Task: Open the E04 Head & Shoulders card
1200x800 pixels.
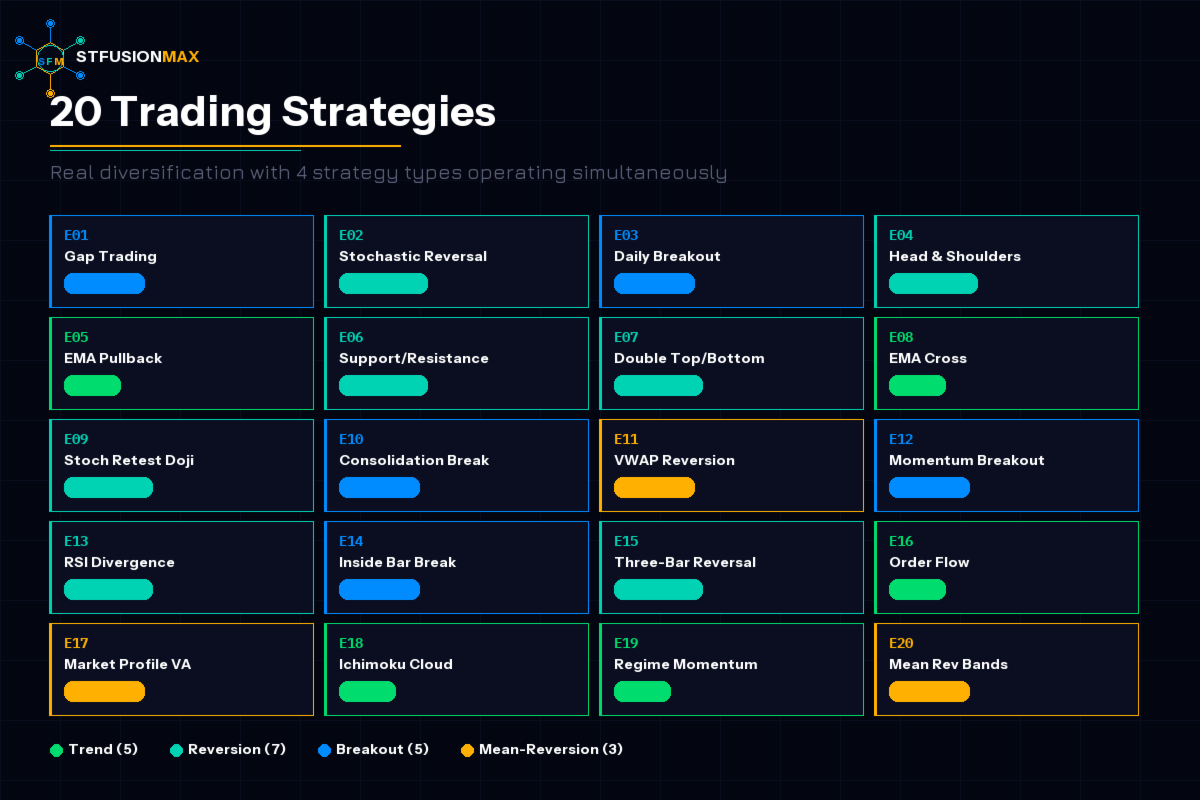Action: point(1006,261)
